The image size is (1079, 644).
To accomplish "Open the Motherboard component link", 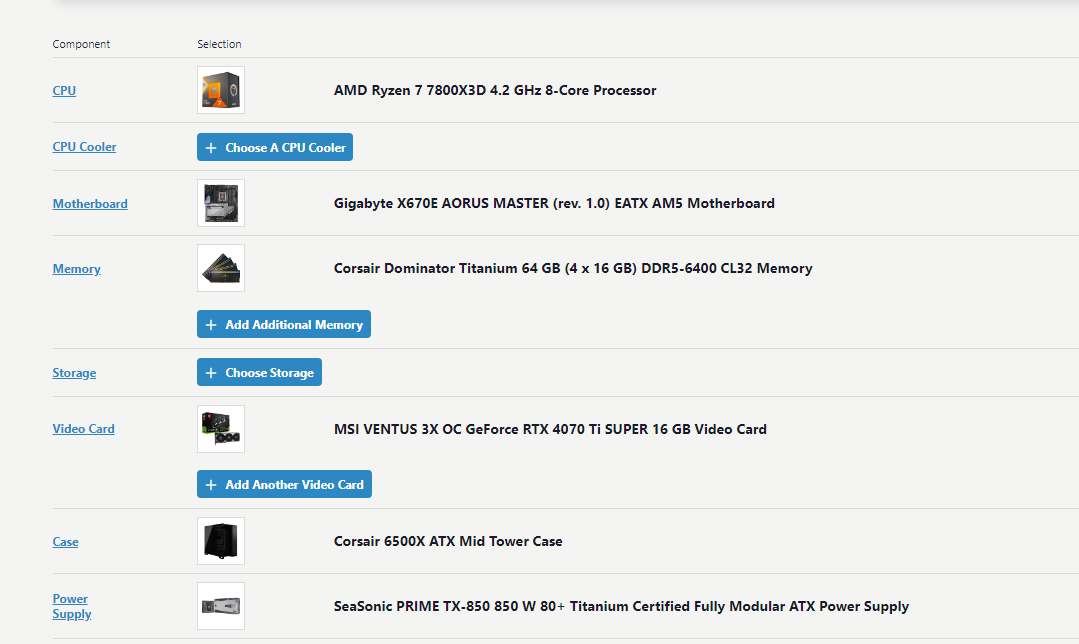I will [90, 204].
